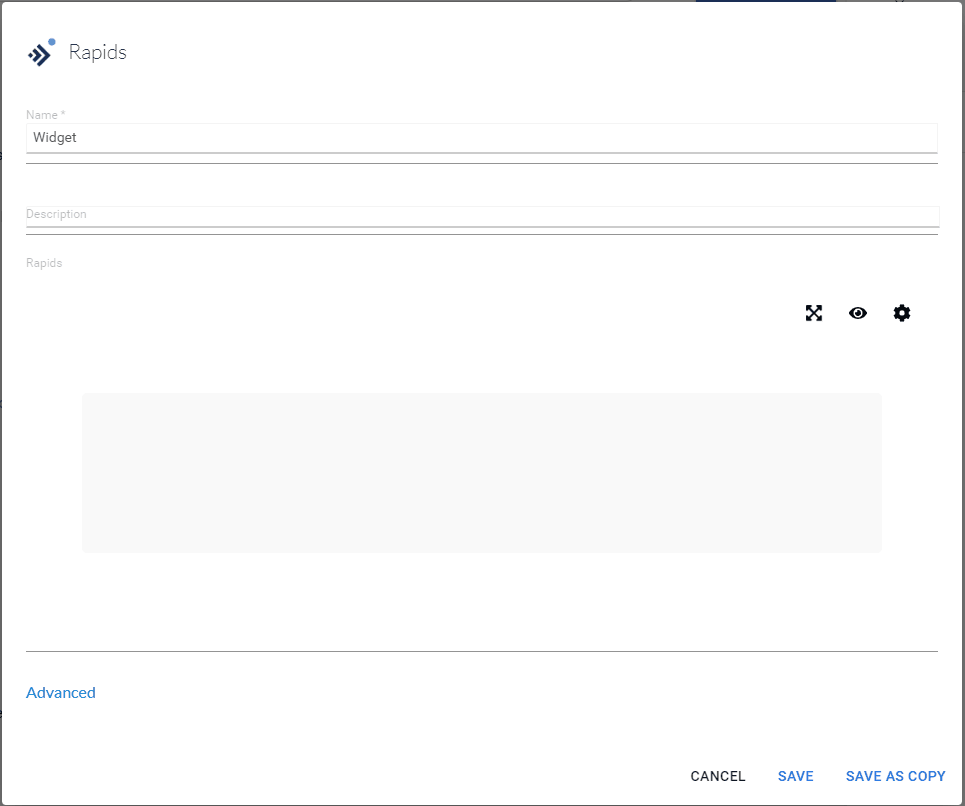Click the underline below the Description field
The image size is (965, 806).
coord(481,234)
